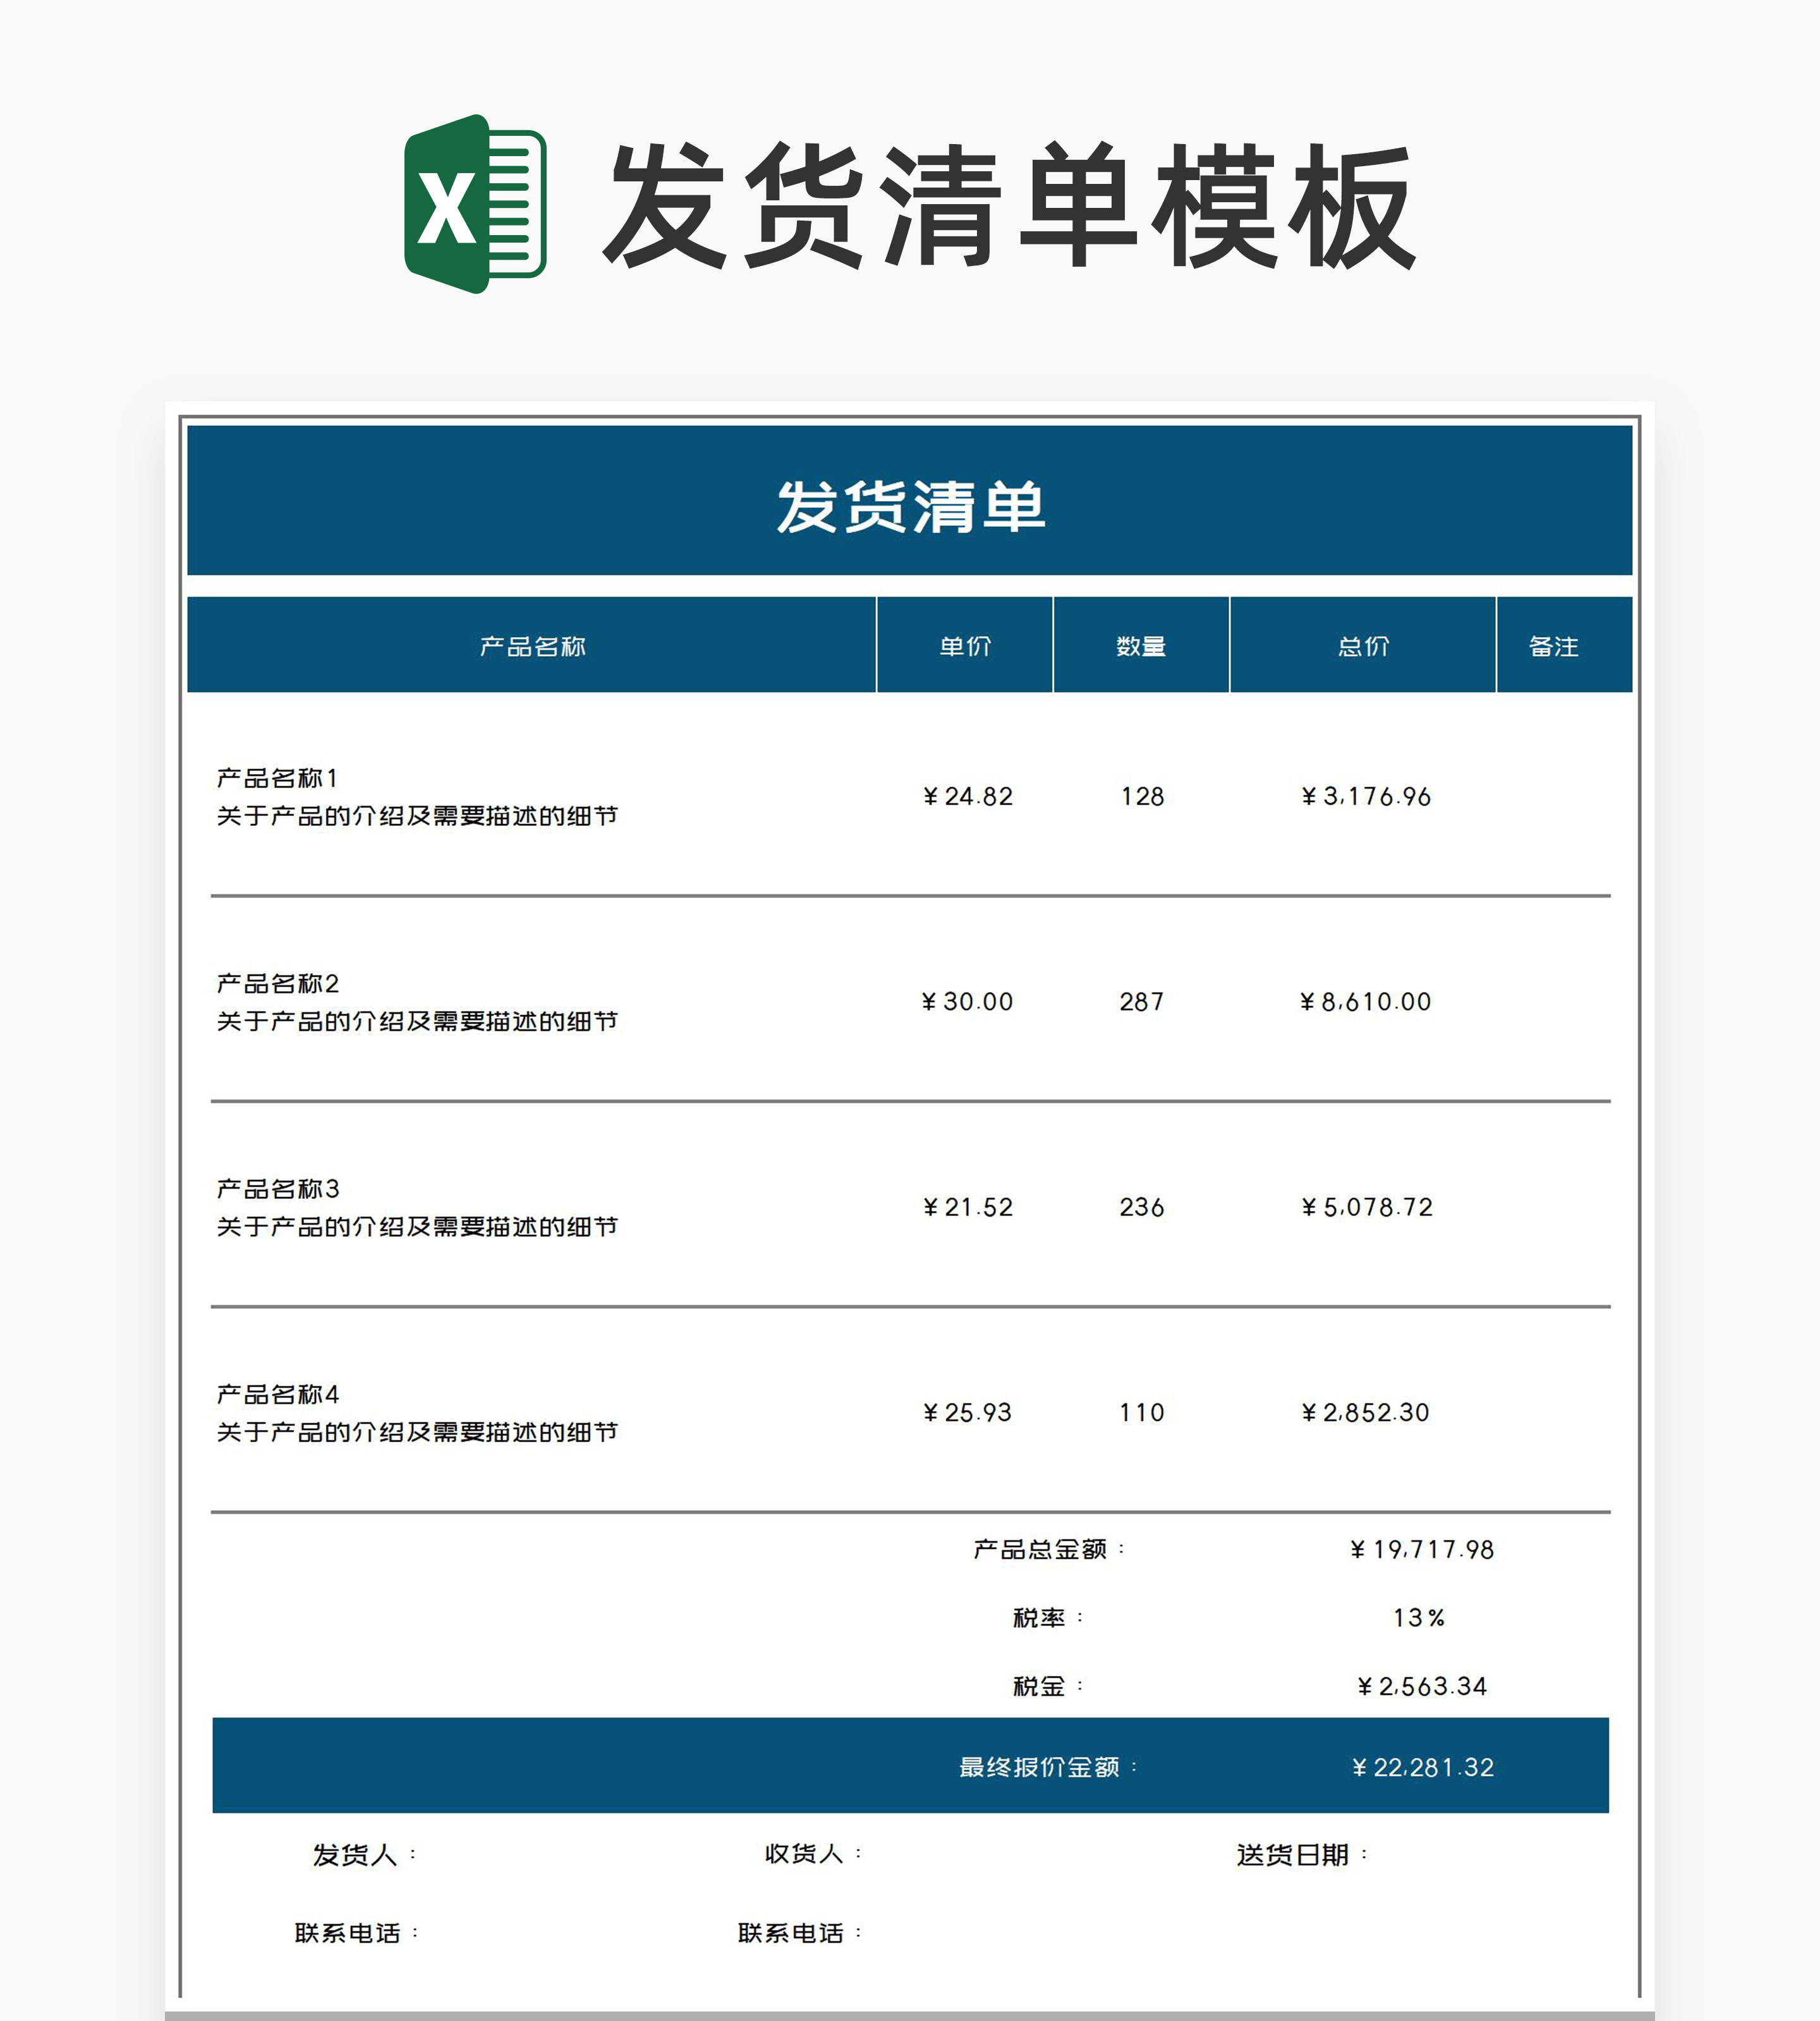Click the 产品名称4 row label
Image resolution: width=1820 pixels, height=2021 pixels.
coord(278,1394)
